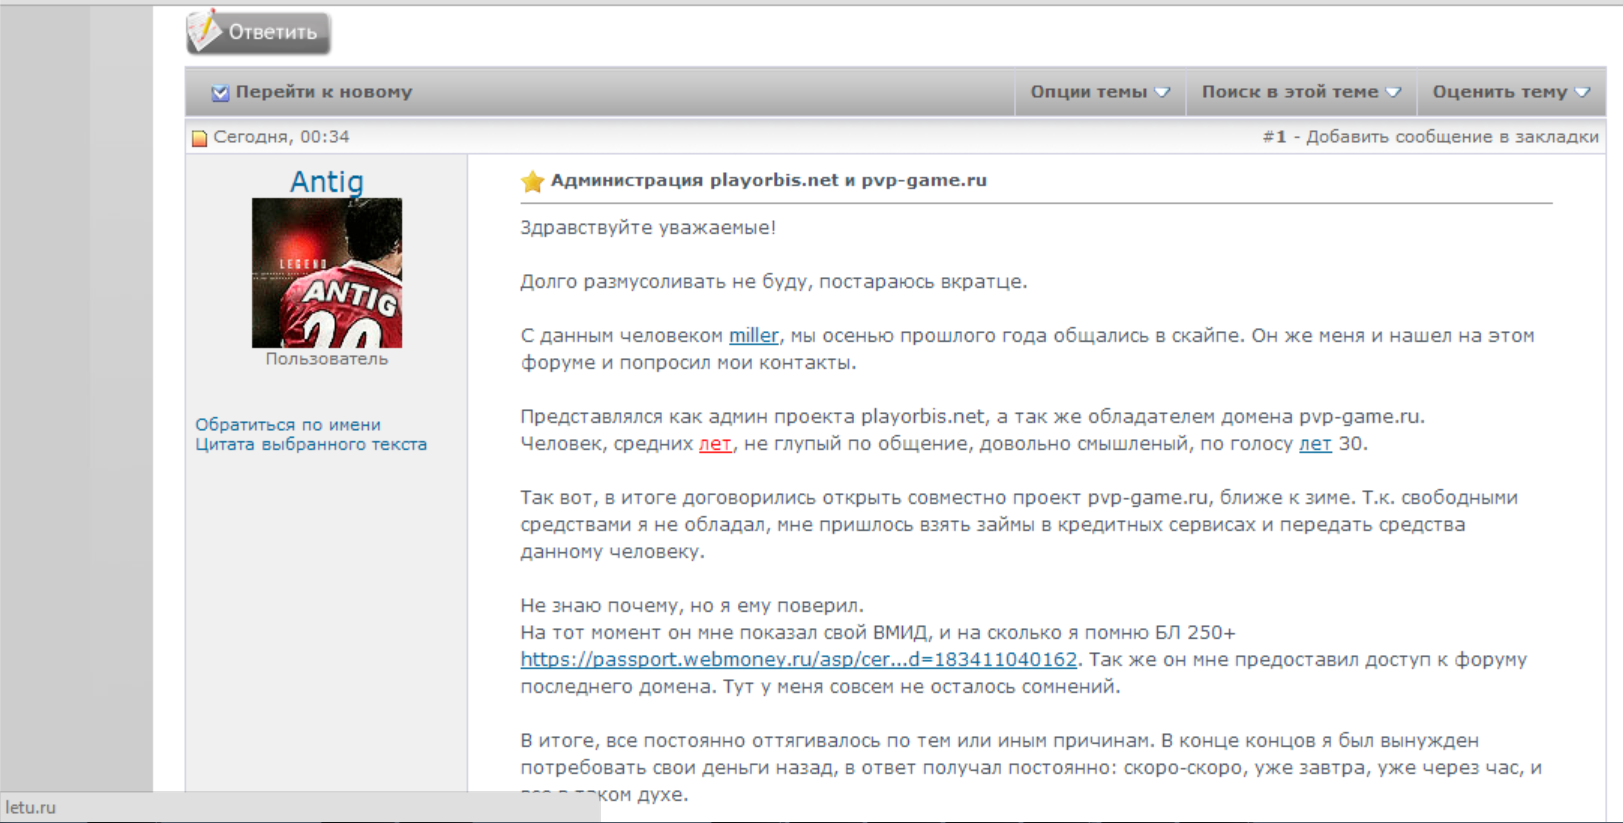Open the passport.webmoney.ru certificate link
The image size is (1623, 823).
click(799, 660)
